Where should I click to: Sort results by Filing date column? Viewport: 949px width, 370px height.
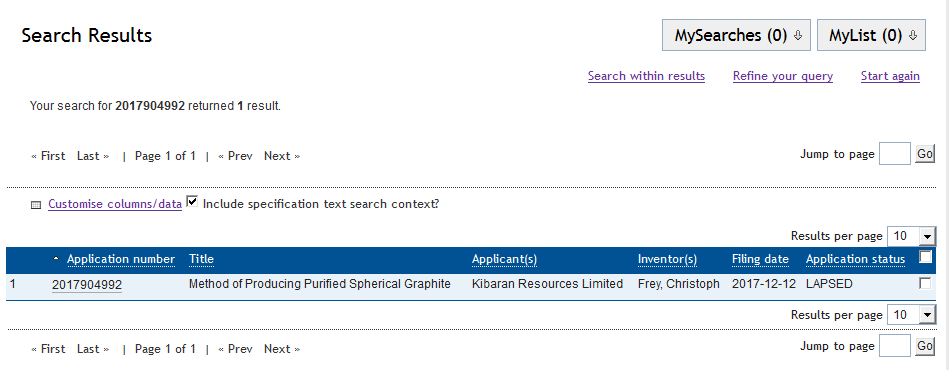[760, 259]
